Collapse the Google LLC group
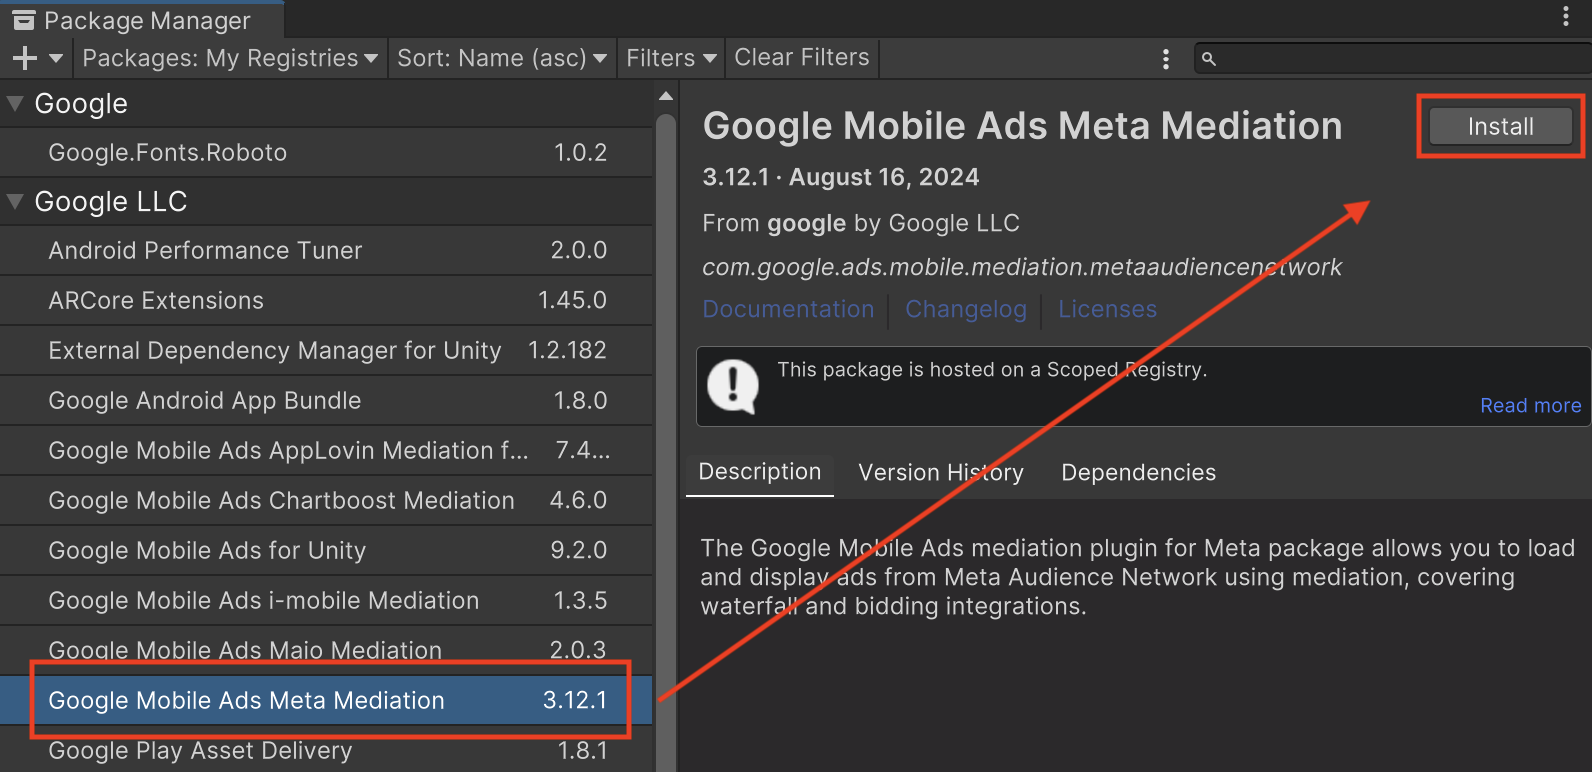 [15, 201]
